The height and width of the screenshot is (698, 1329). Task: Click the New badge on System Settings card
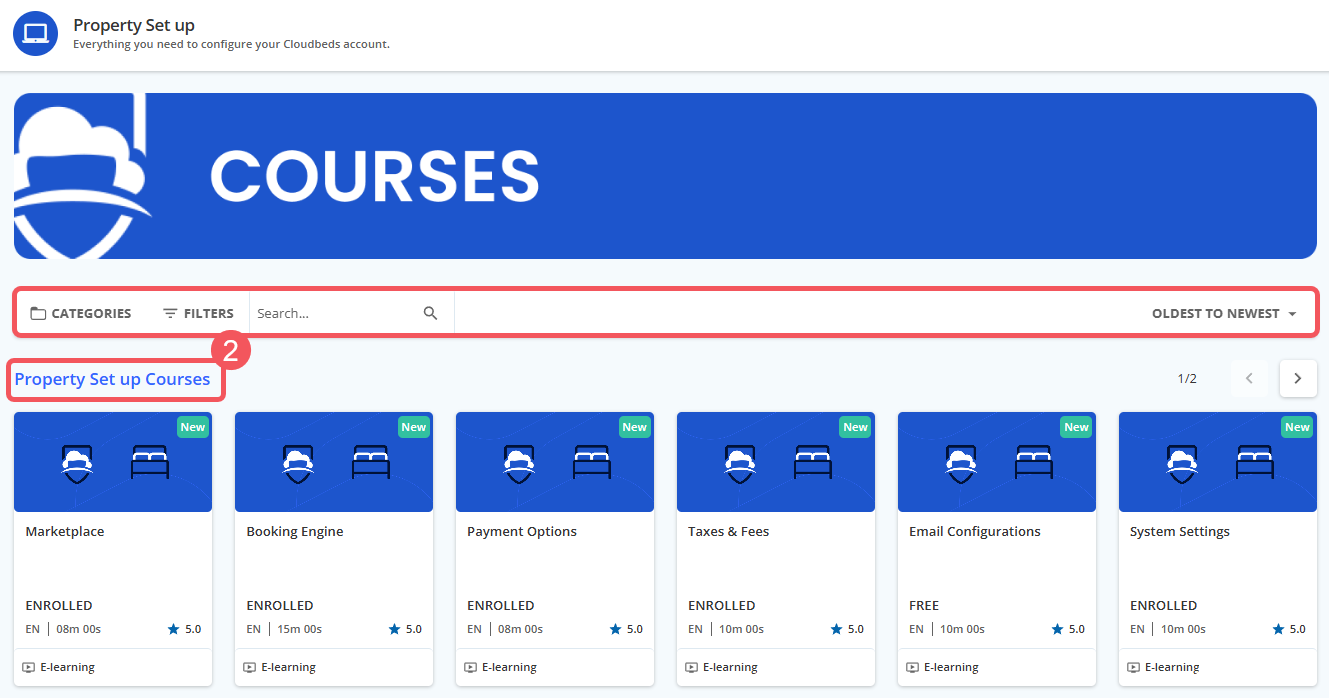[x=1298, y=427]
